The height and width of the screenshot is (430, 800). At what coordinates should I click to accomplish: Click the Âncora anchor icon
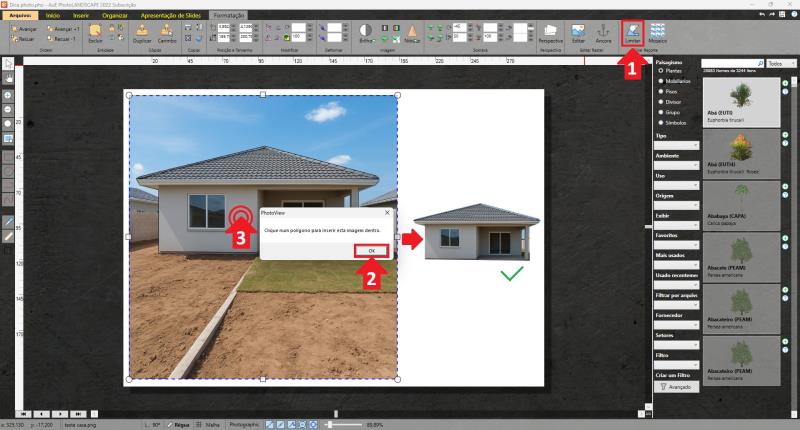pyautogui.click(x=602, y=34)
